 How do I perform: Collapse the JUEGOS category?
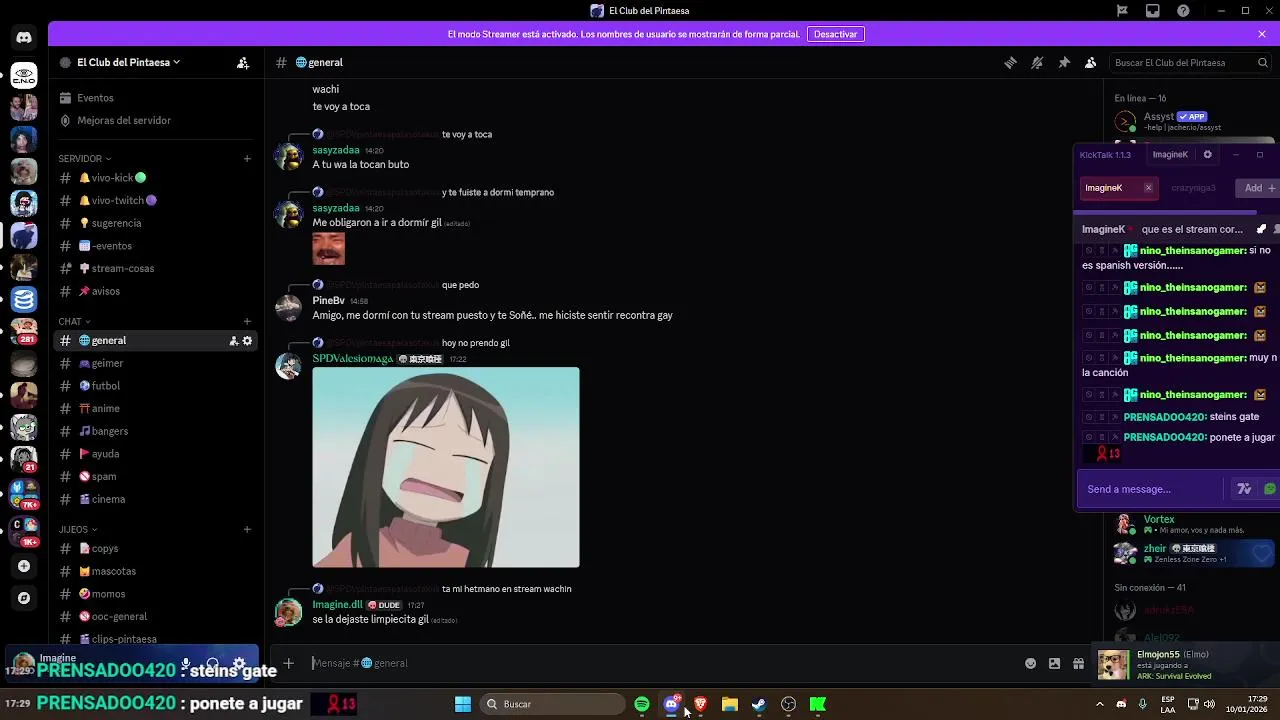(x=78, y=529)
